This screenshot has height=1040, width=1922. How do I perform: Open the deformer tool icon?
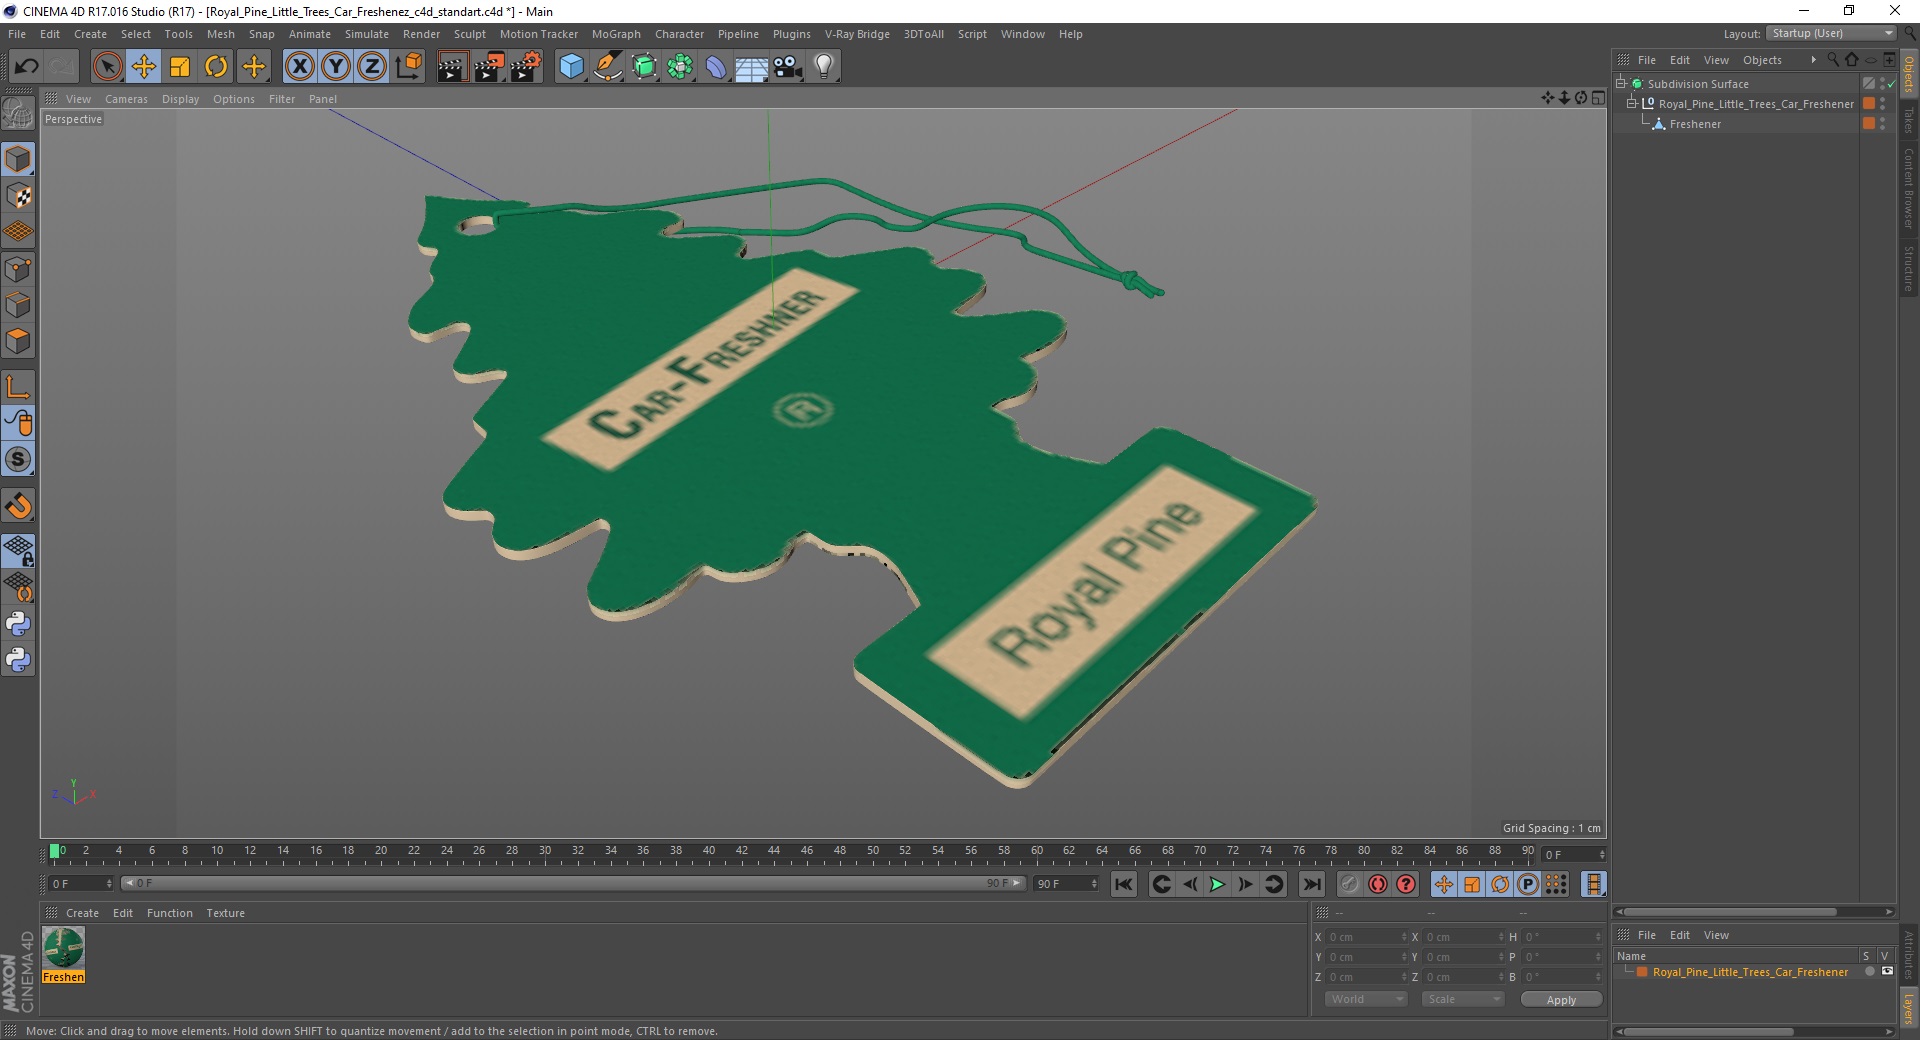[x=717, y=67]
